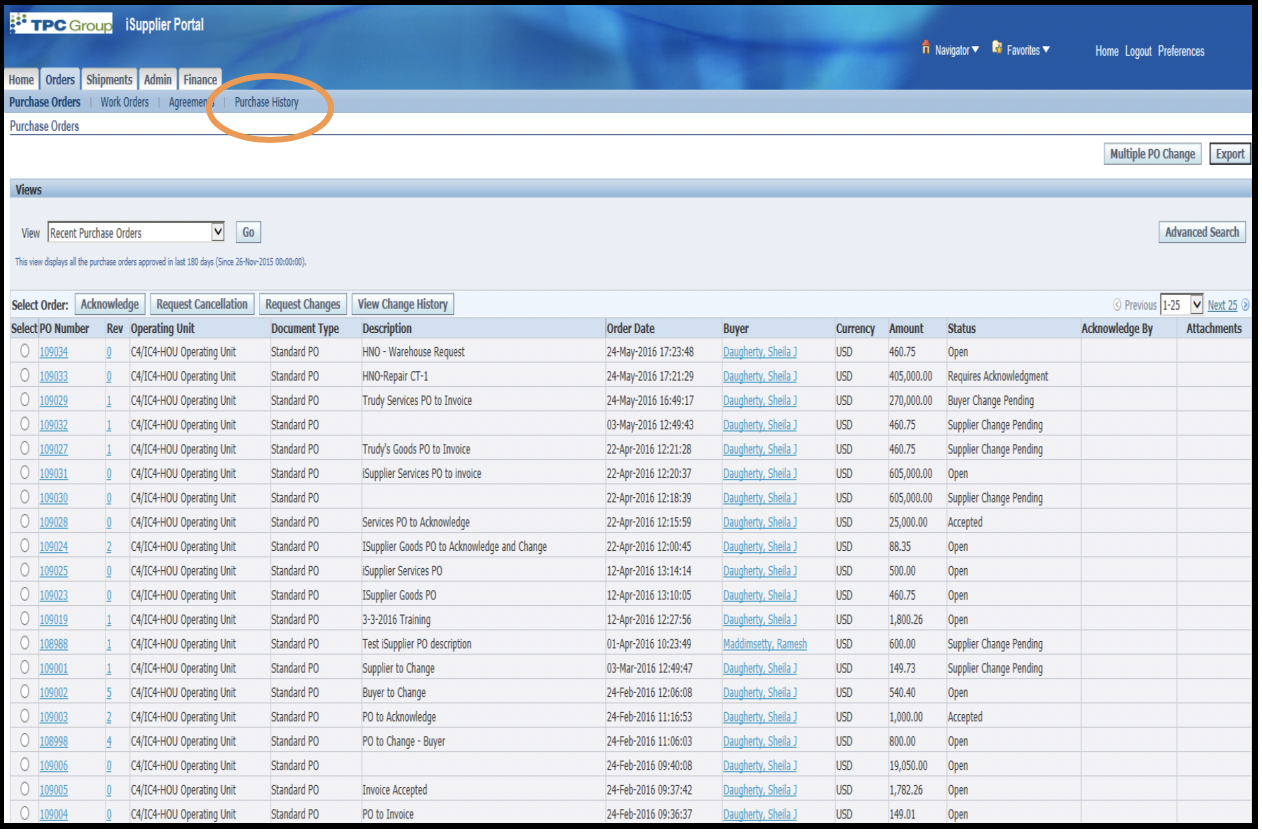Sort by the Amount column header
The height and width of the screenshot is (836, 1262).
pyautogui.click(x=906, y=328)
